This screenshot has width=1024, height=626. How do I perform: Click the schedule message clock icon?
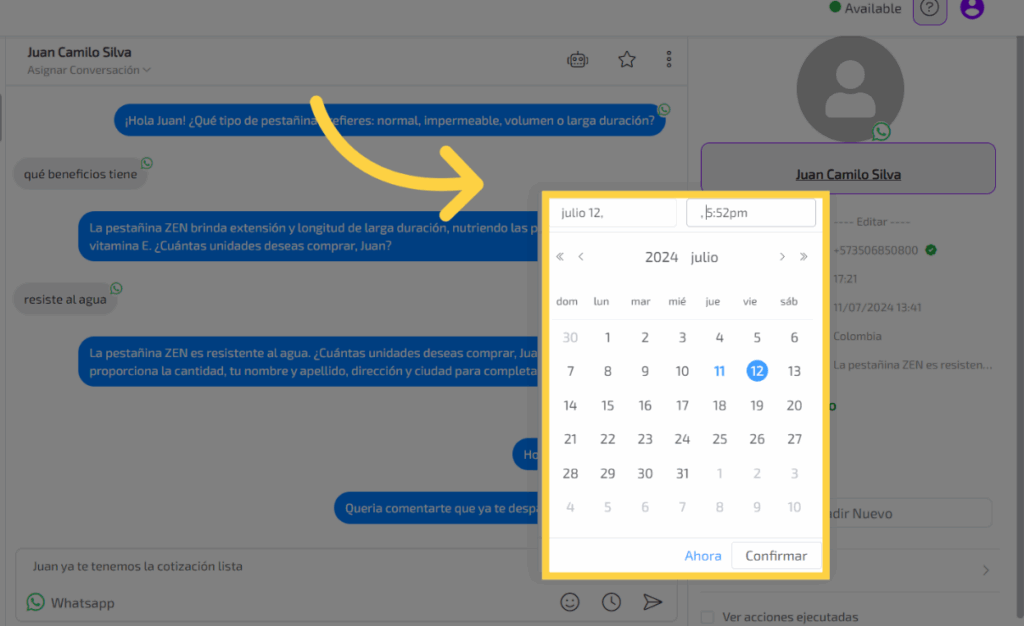point(611,602)
